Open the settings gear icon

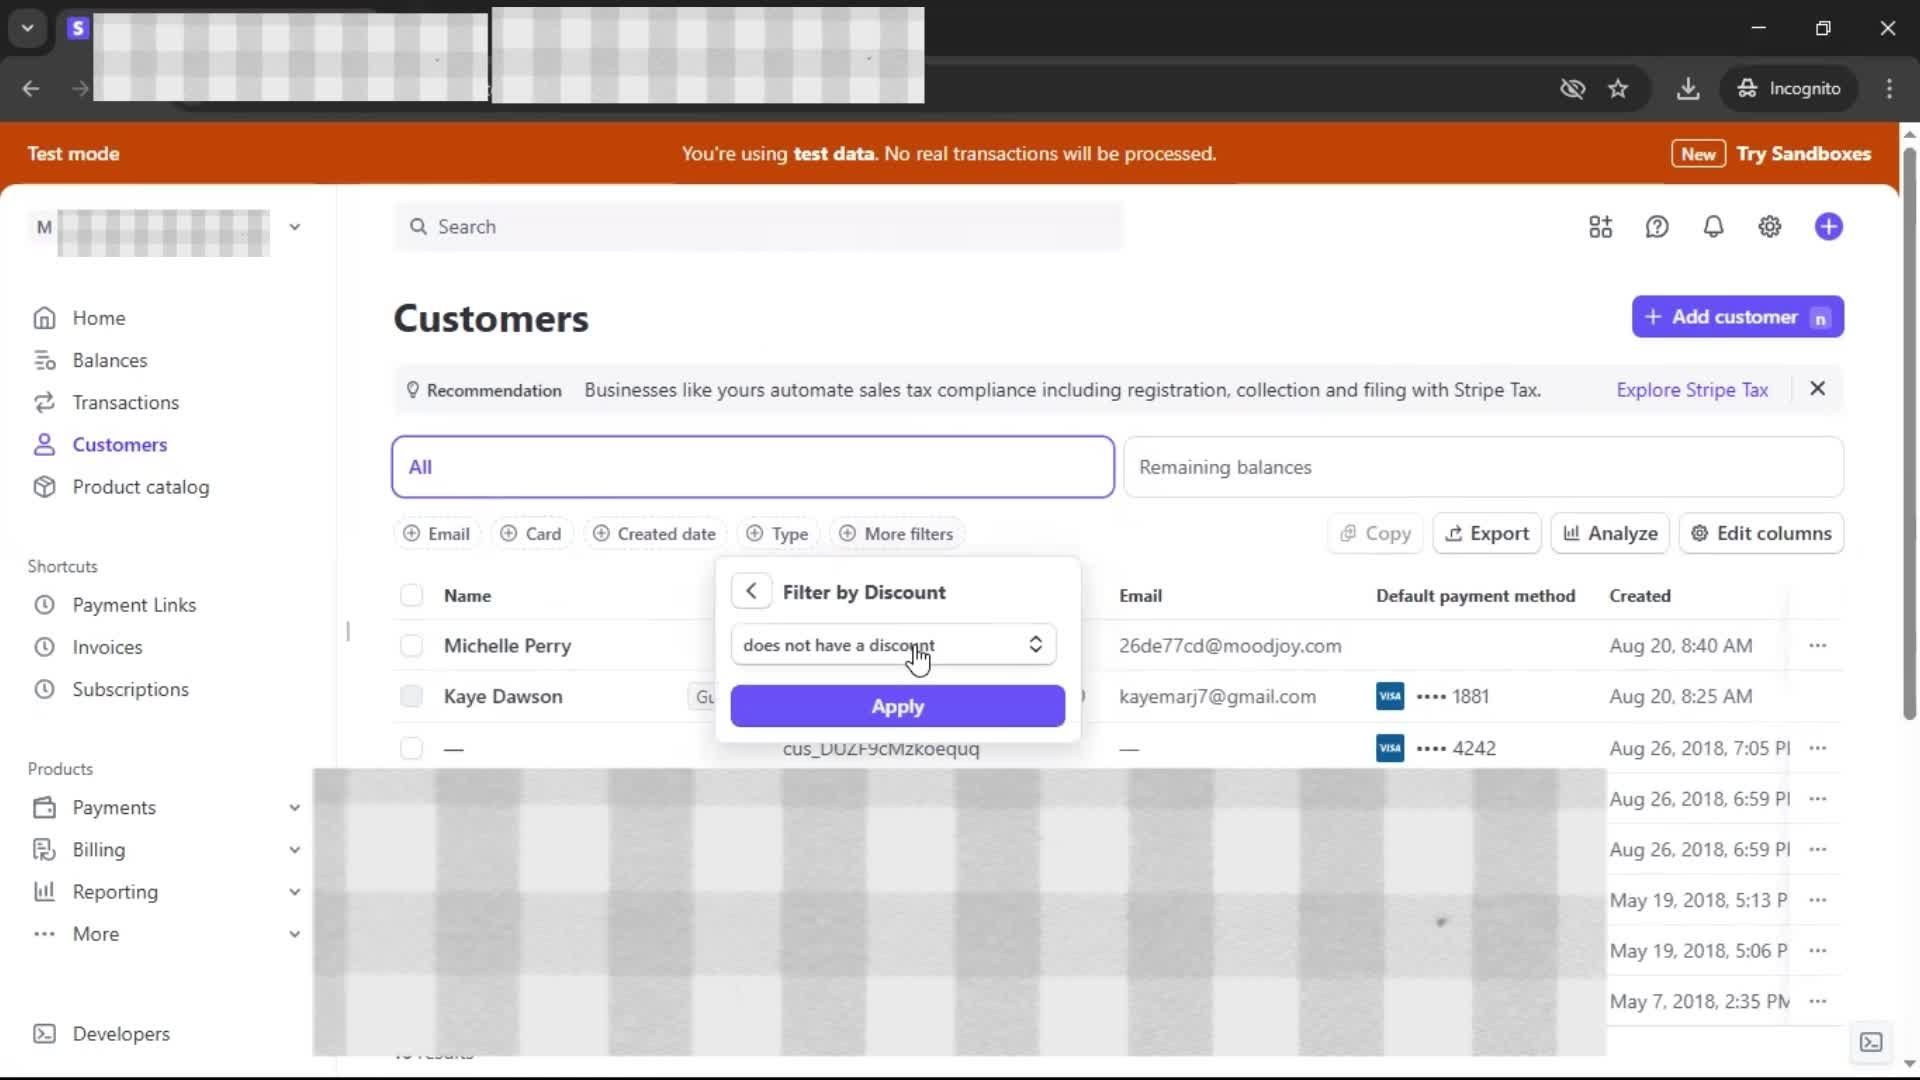tap(1769, 227)
